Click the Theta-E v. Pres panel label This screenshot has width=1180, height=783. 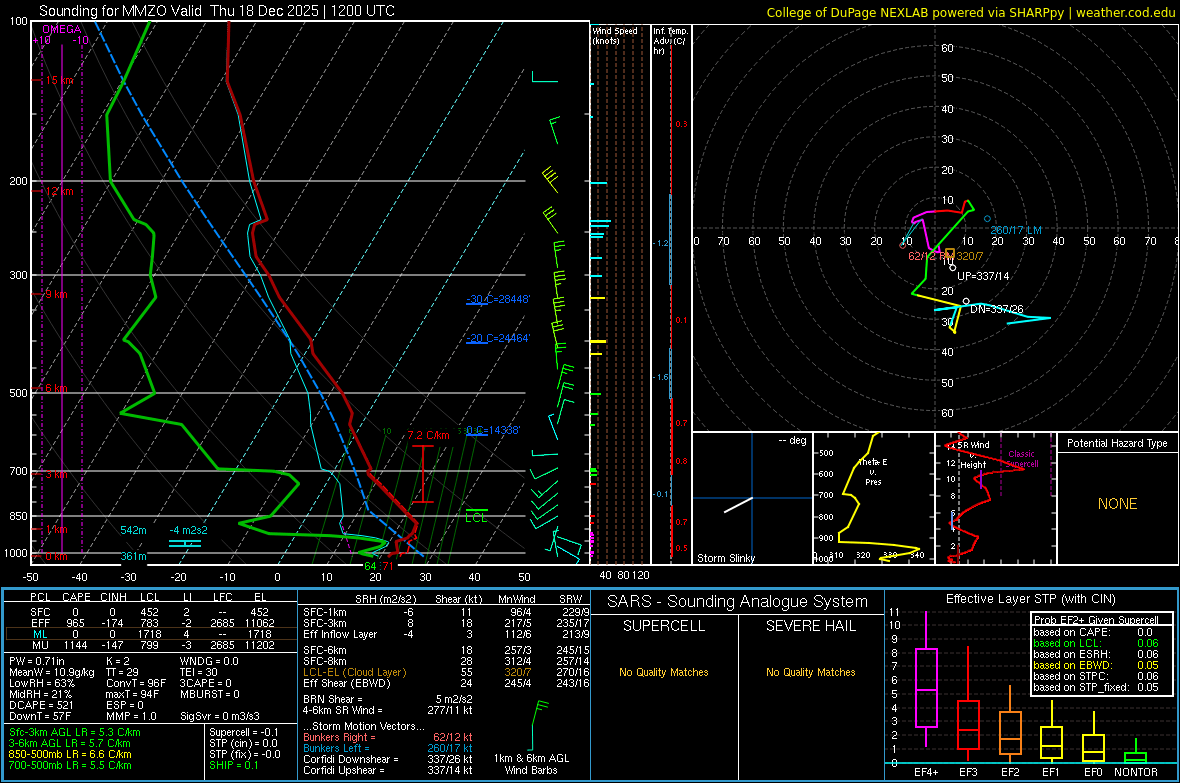point(873,472)
